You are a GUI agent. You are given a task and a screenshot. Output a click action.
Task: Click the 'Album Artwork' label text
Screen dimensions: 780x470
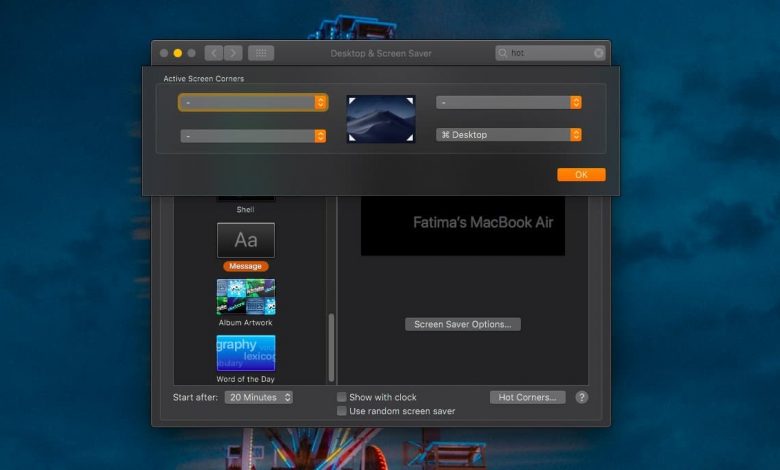tap(246, 322)
